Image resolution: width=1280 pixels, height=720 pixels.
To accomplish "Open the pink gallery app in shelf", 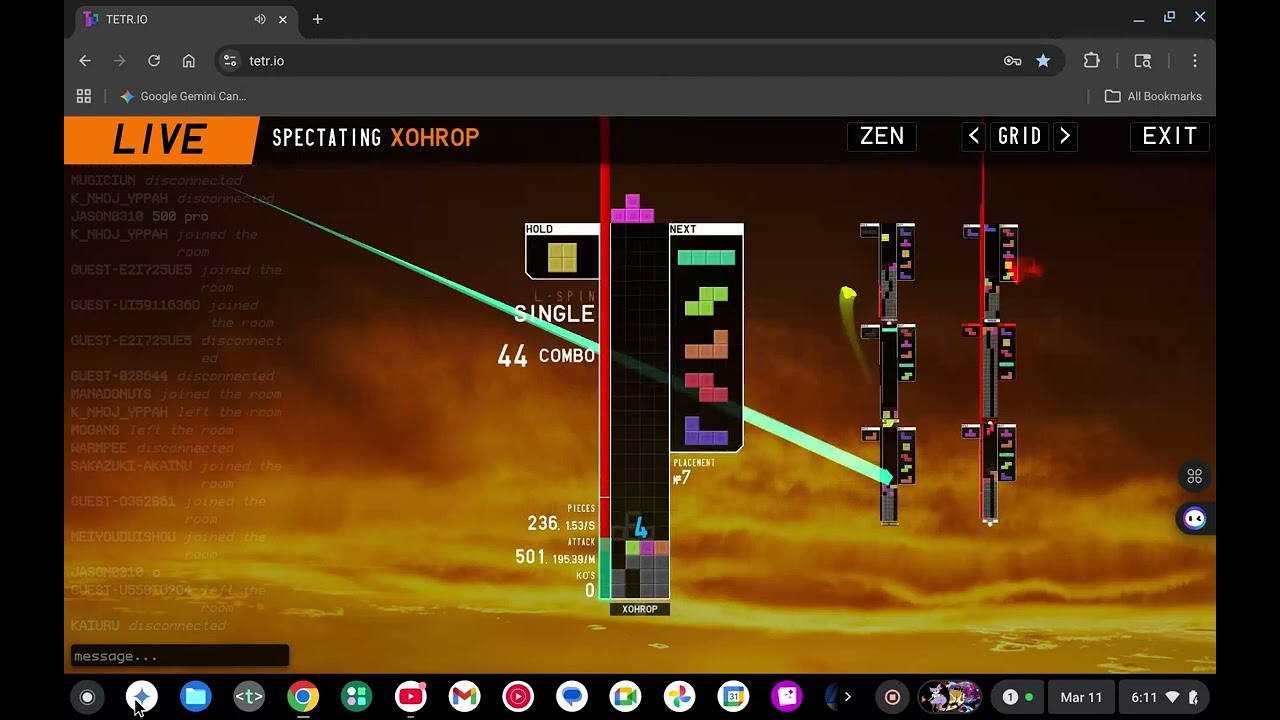I will (787, 697).
